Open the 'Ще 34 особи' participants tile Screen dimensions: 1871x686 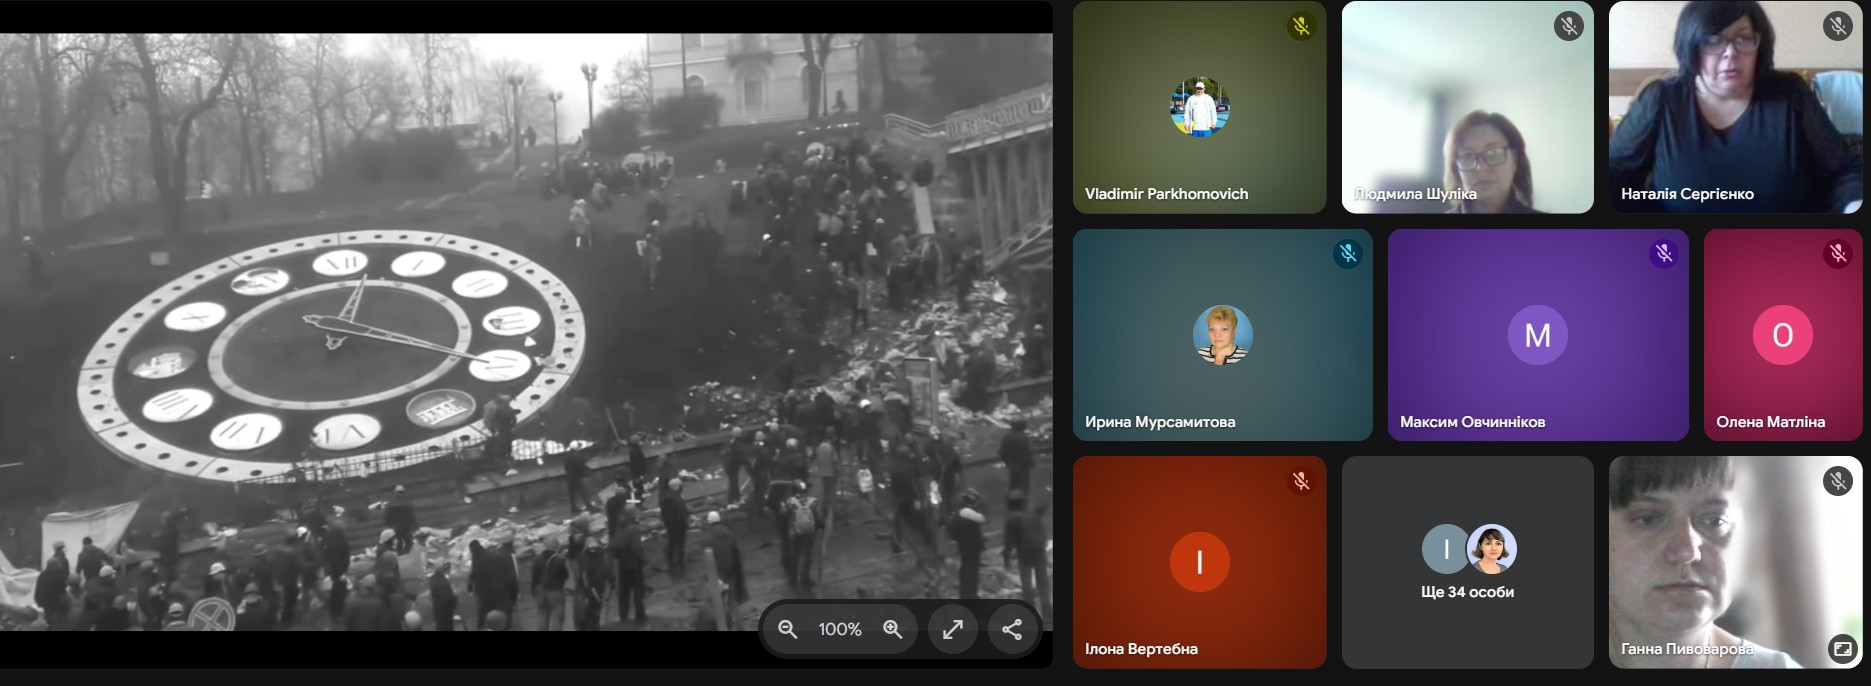click(1467, 562)
